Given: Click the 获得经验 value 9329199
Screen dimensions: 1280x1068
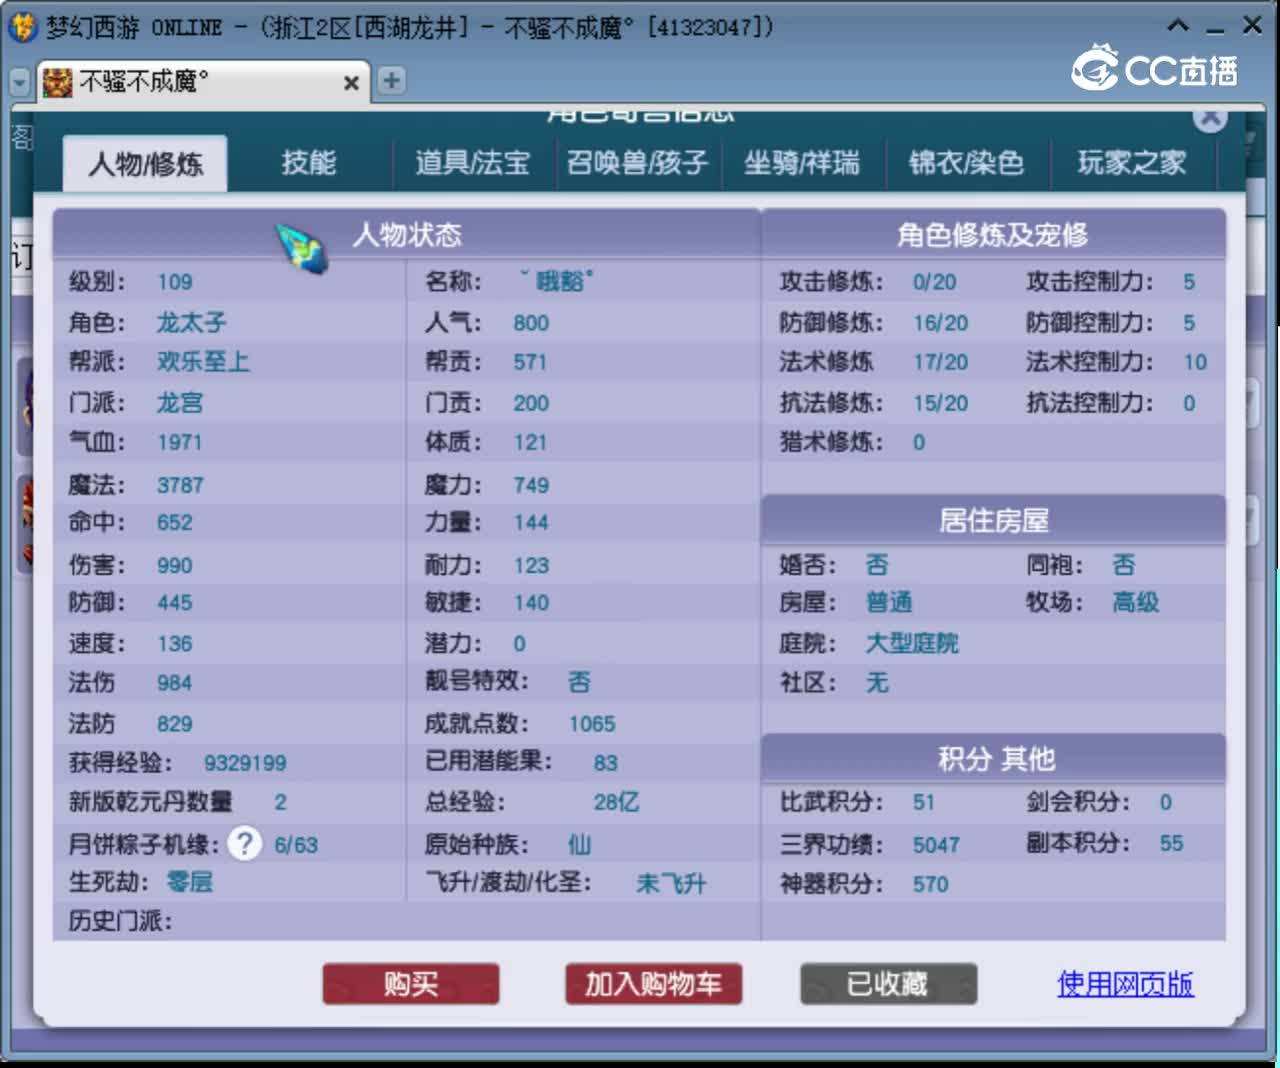Looking at the screenshot, I should click(245, 763).
